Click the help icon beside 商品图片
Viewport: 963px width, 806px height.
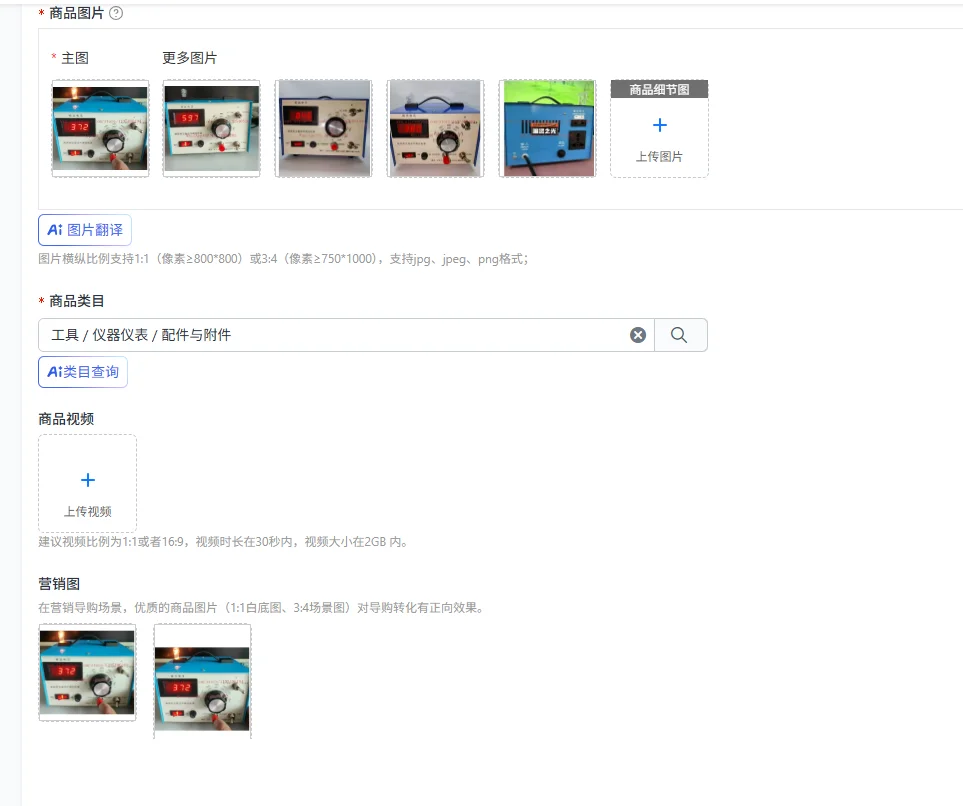click(x=115, y=13)
